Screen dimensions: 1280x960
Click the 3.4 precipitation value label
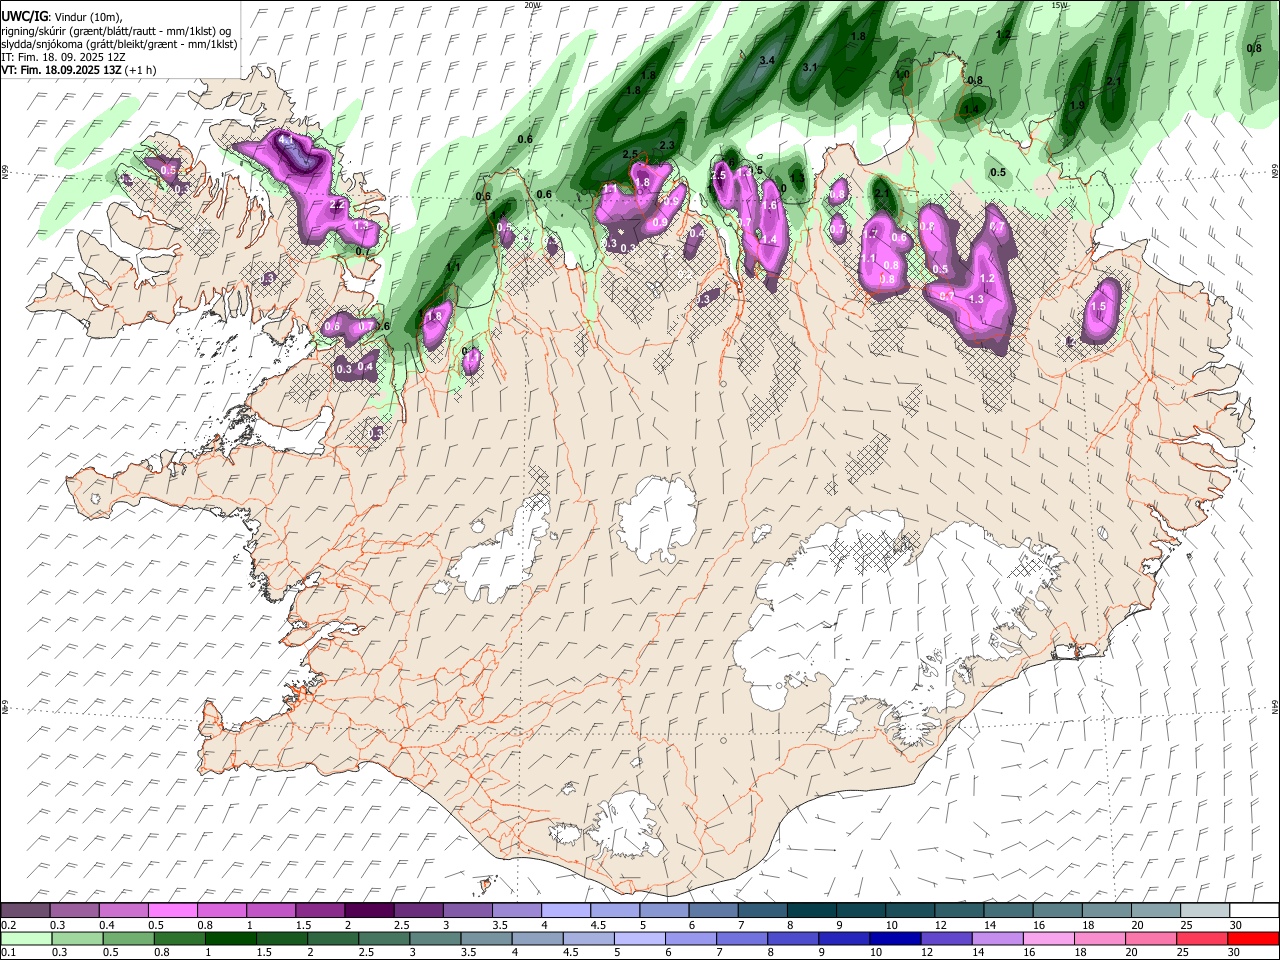point(768,61)
